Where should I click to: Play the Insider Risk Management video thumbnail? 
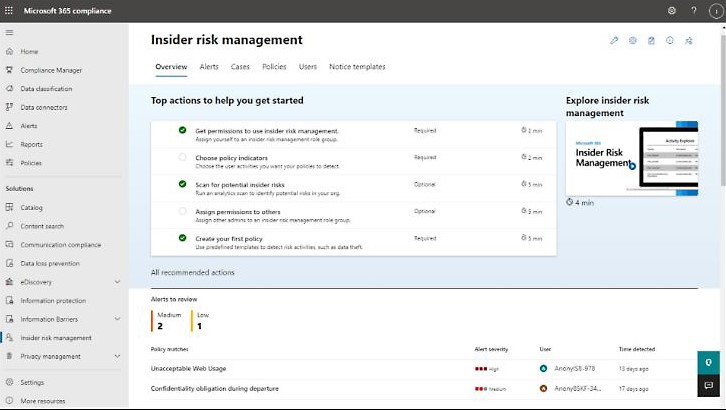(x=632, y=158)
